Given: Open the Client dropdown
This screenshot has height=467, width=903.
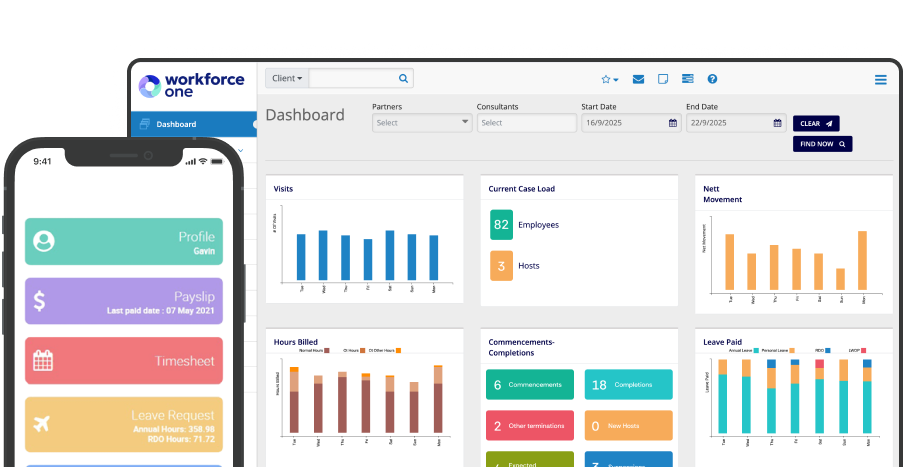Looking at the screenshot, I should [x=287, y=78].
